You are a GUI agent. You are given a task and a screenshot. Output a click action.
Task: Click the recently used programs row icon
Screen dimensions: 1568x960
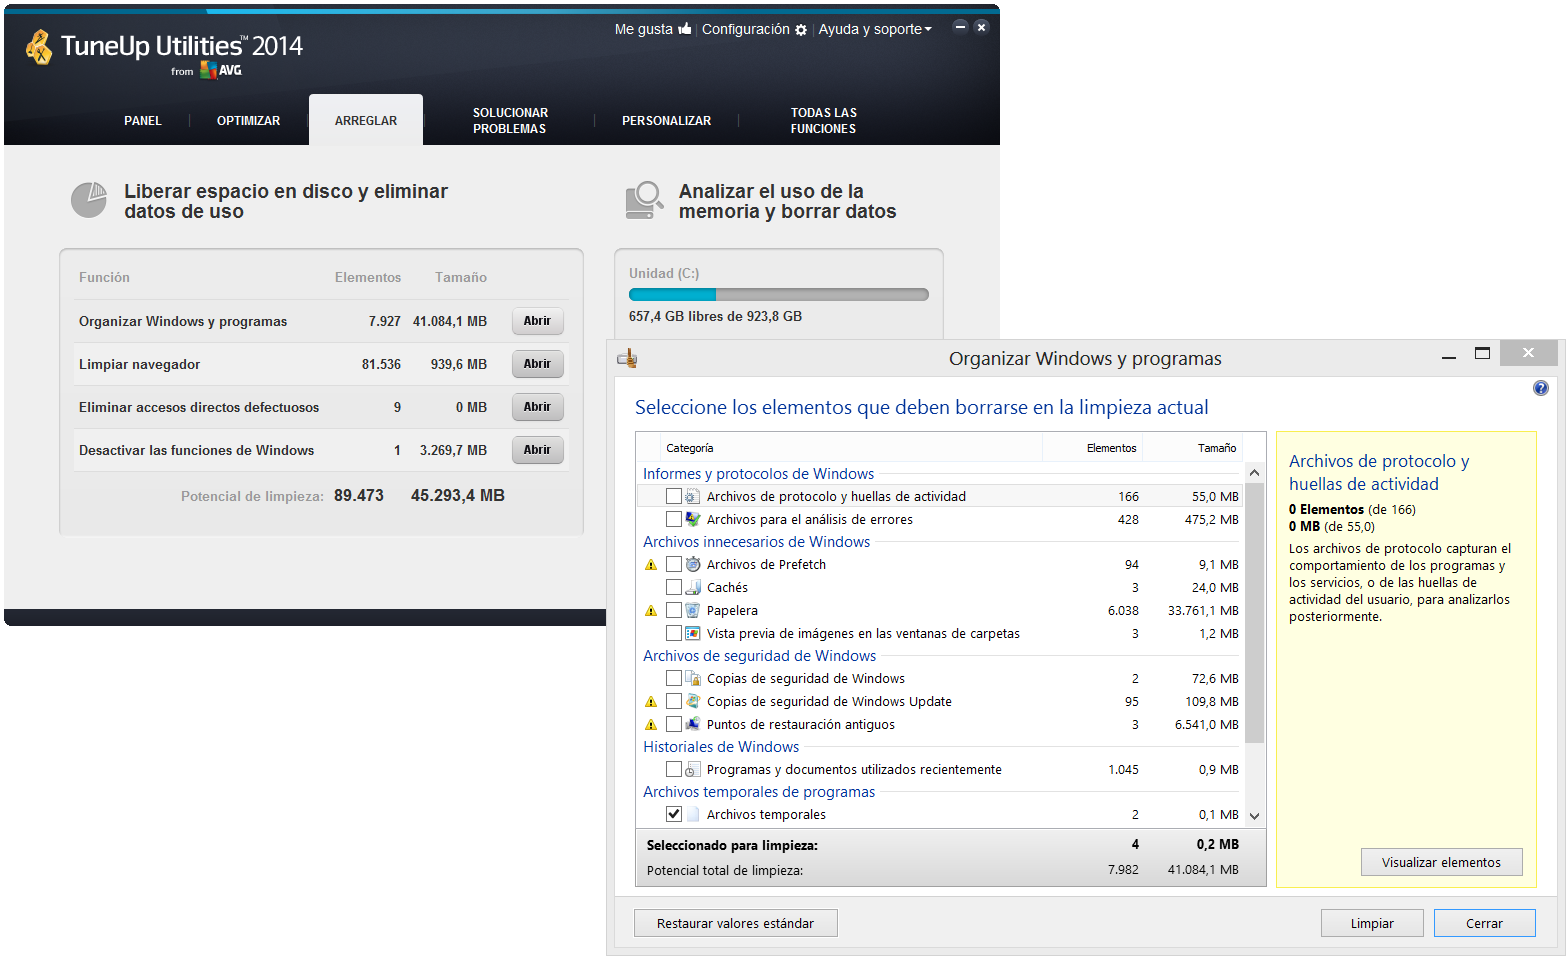coord(693,769)
